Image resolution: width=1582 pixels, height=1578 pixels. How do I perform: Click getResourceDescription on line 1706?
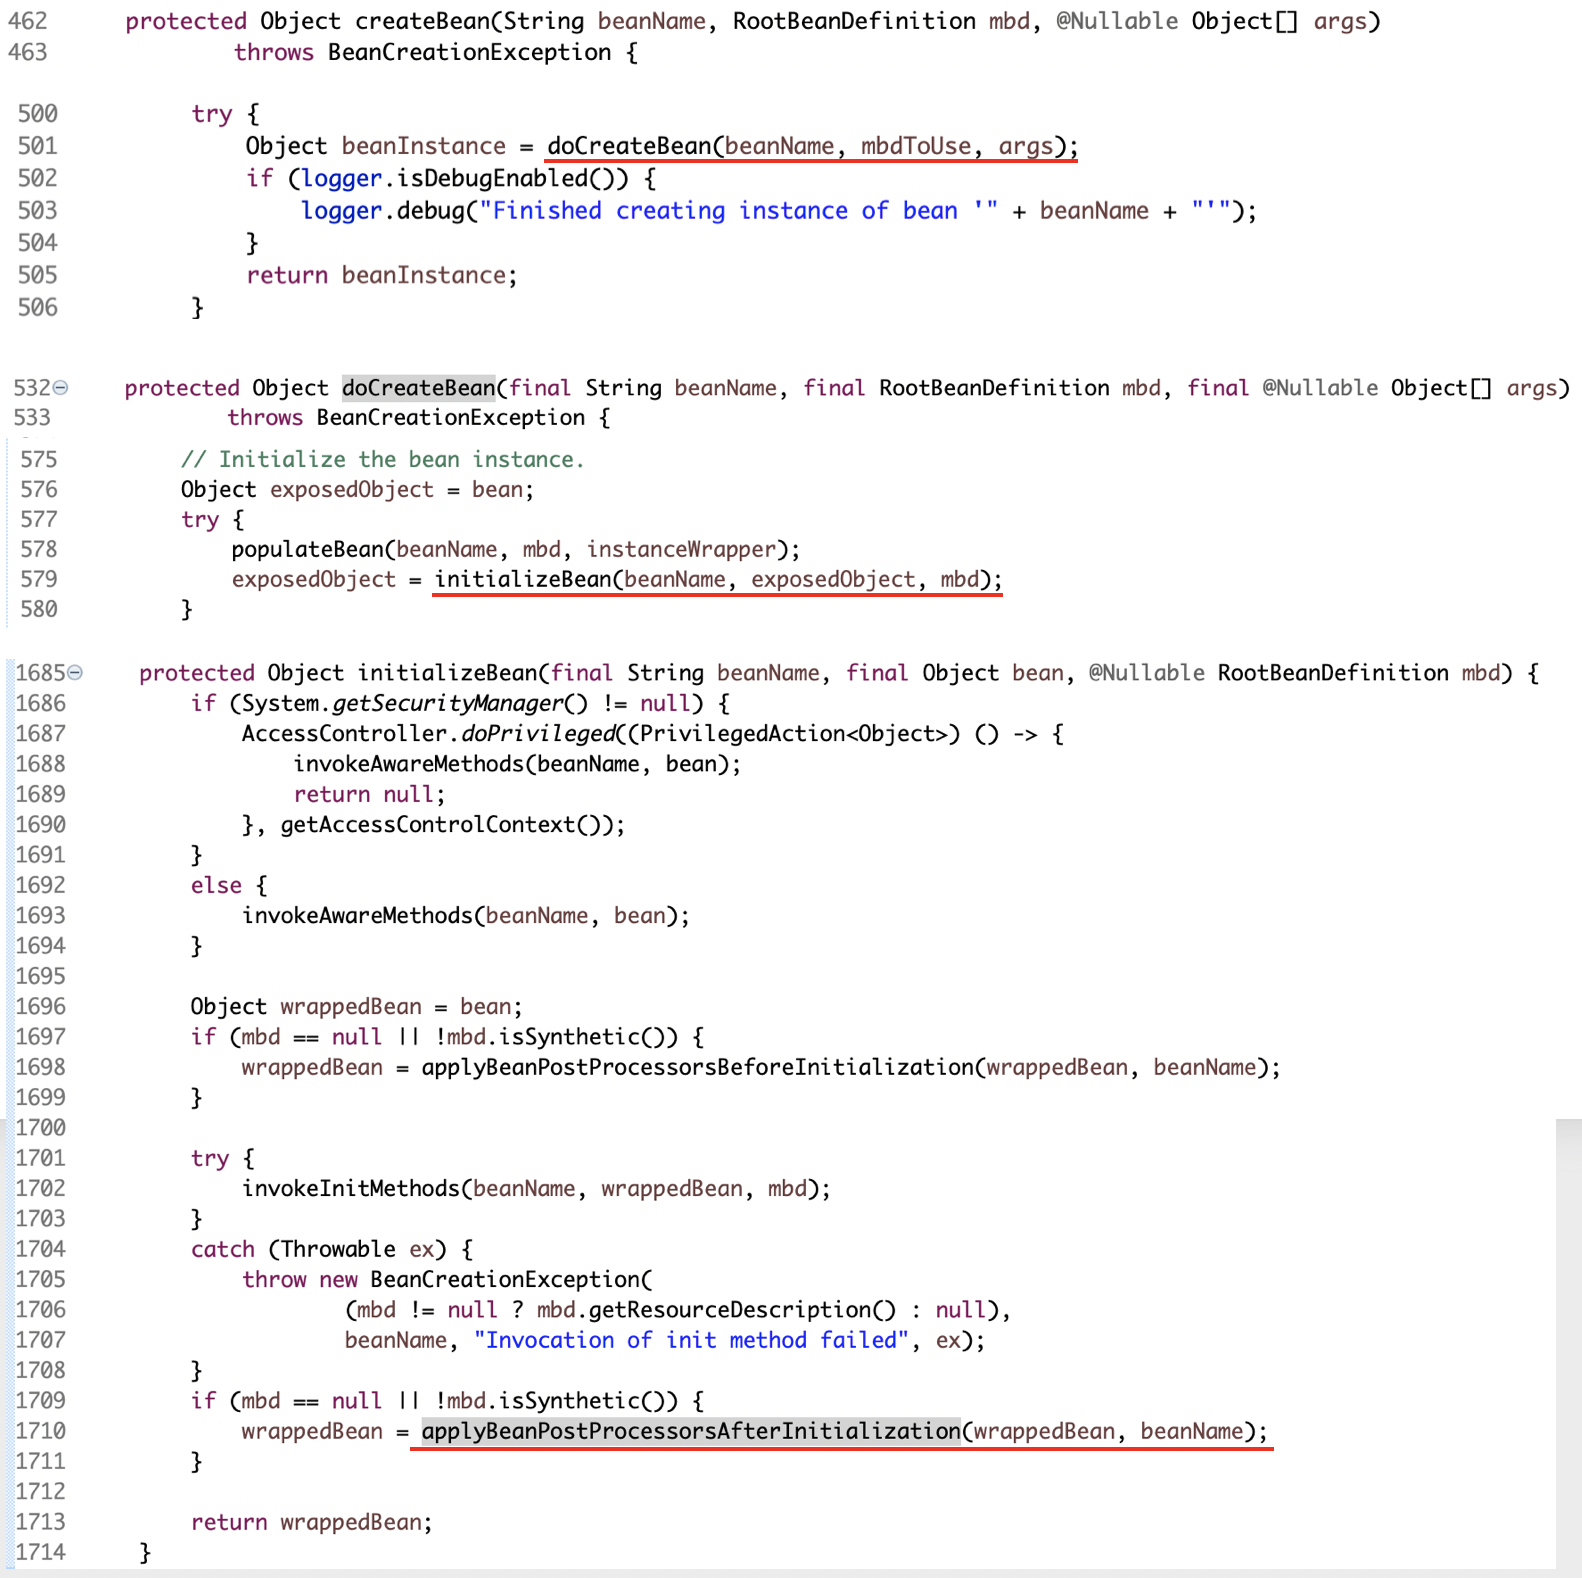(x=731, y=1310)
